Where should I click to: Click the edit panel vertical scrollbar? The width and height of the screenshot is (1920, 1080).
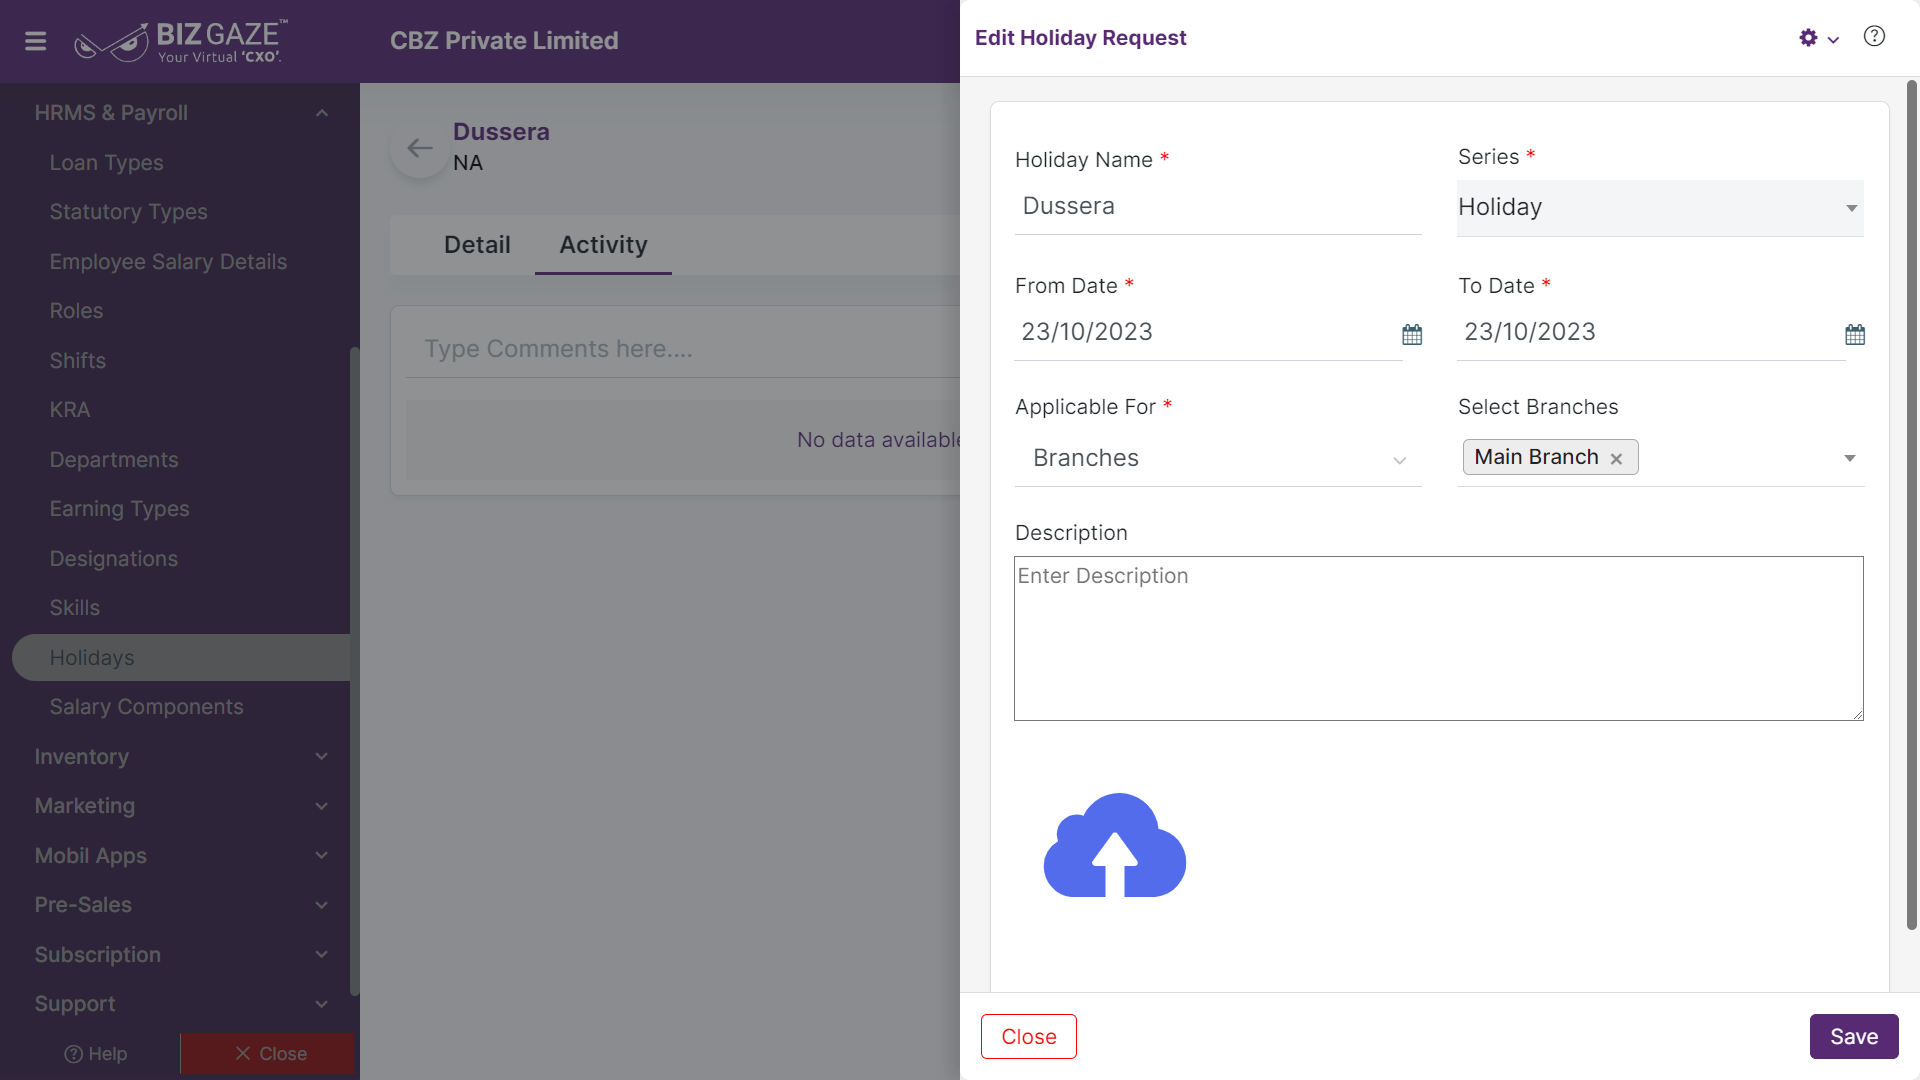click(x=1912, y=505)
